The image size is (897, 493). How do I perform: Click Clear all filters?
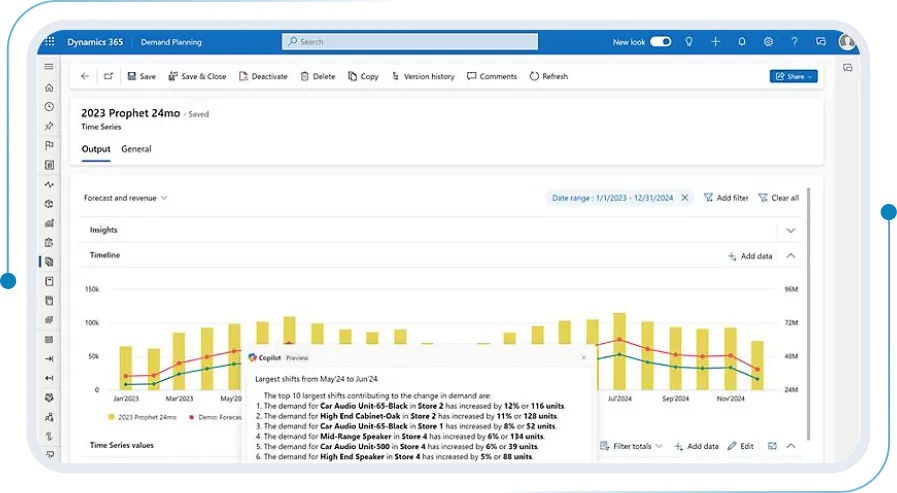pos(778,198)
